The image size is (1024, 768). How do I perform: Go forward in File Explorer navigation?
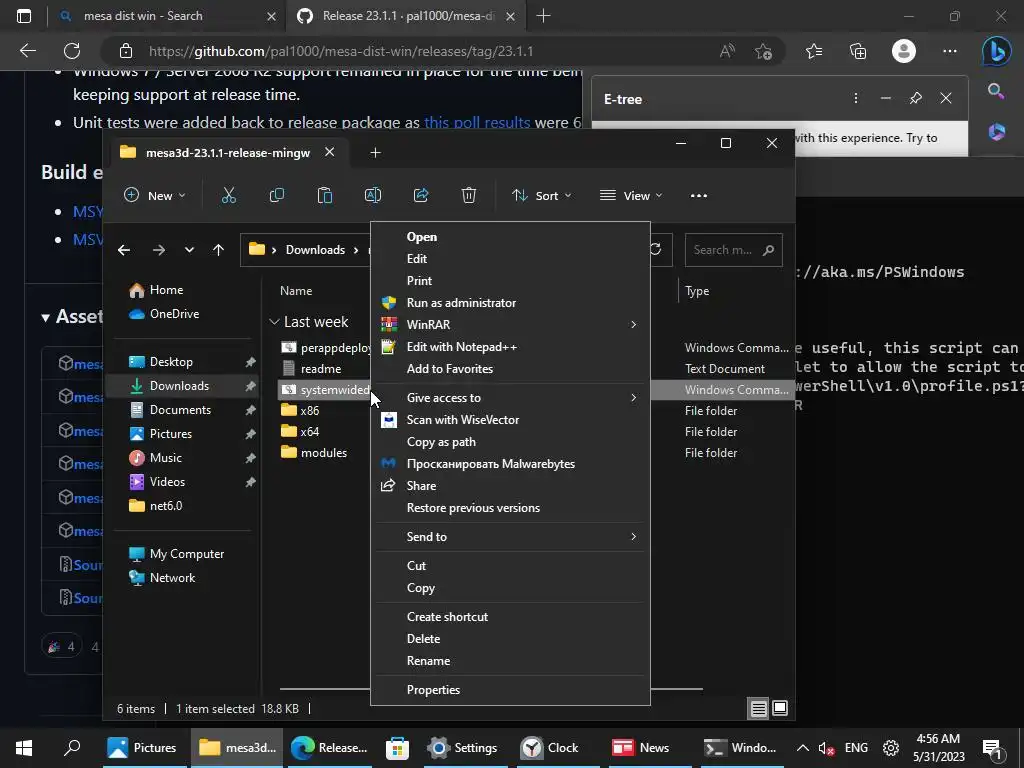[158, 249]
